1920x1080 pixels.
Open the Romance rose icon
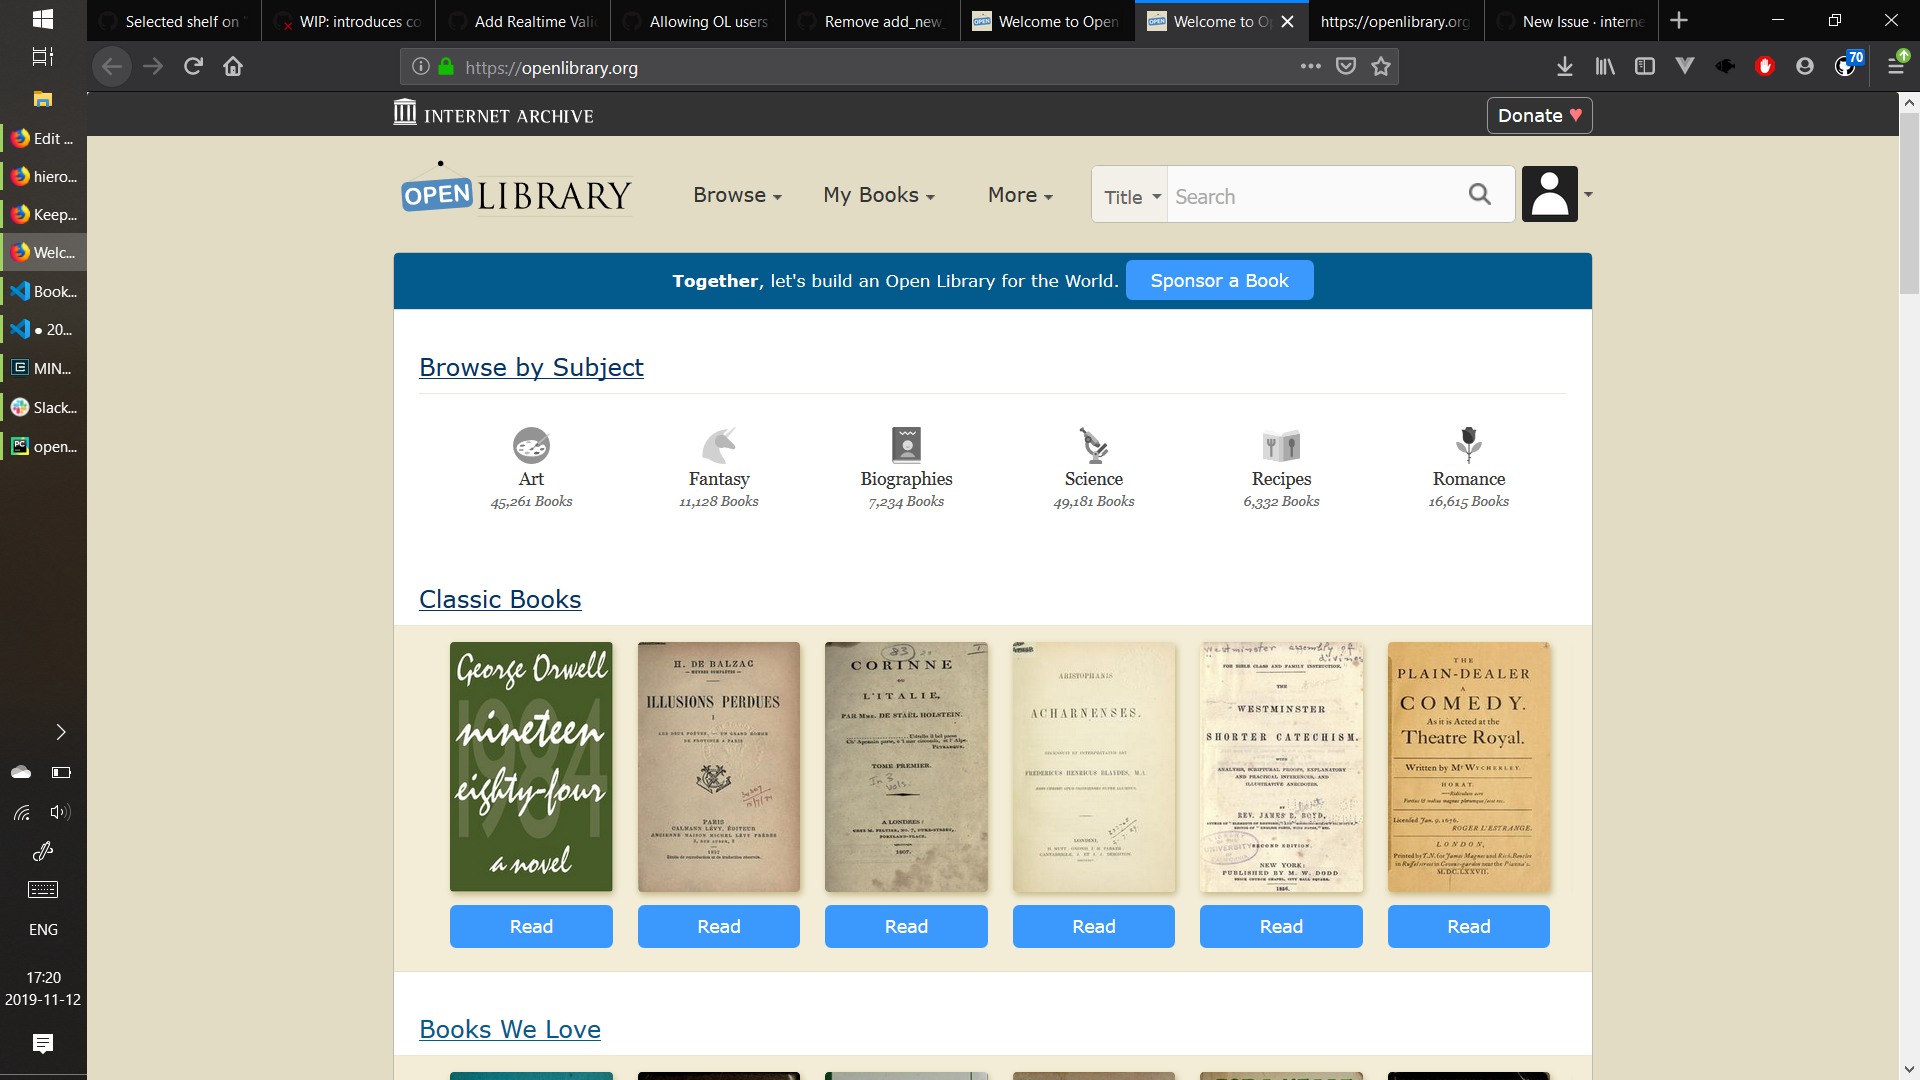point(1468,445)
